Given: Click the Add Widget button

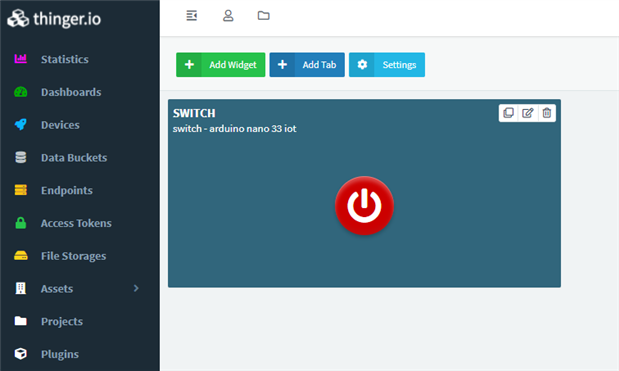Looking at the screenshot, I should 221,65.
